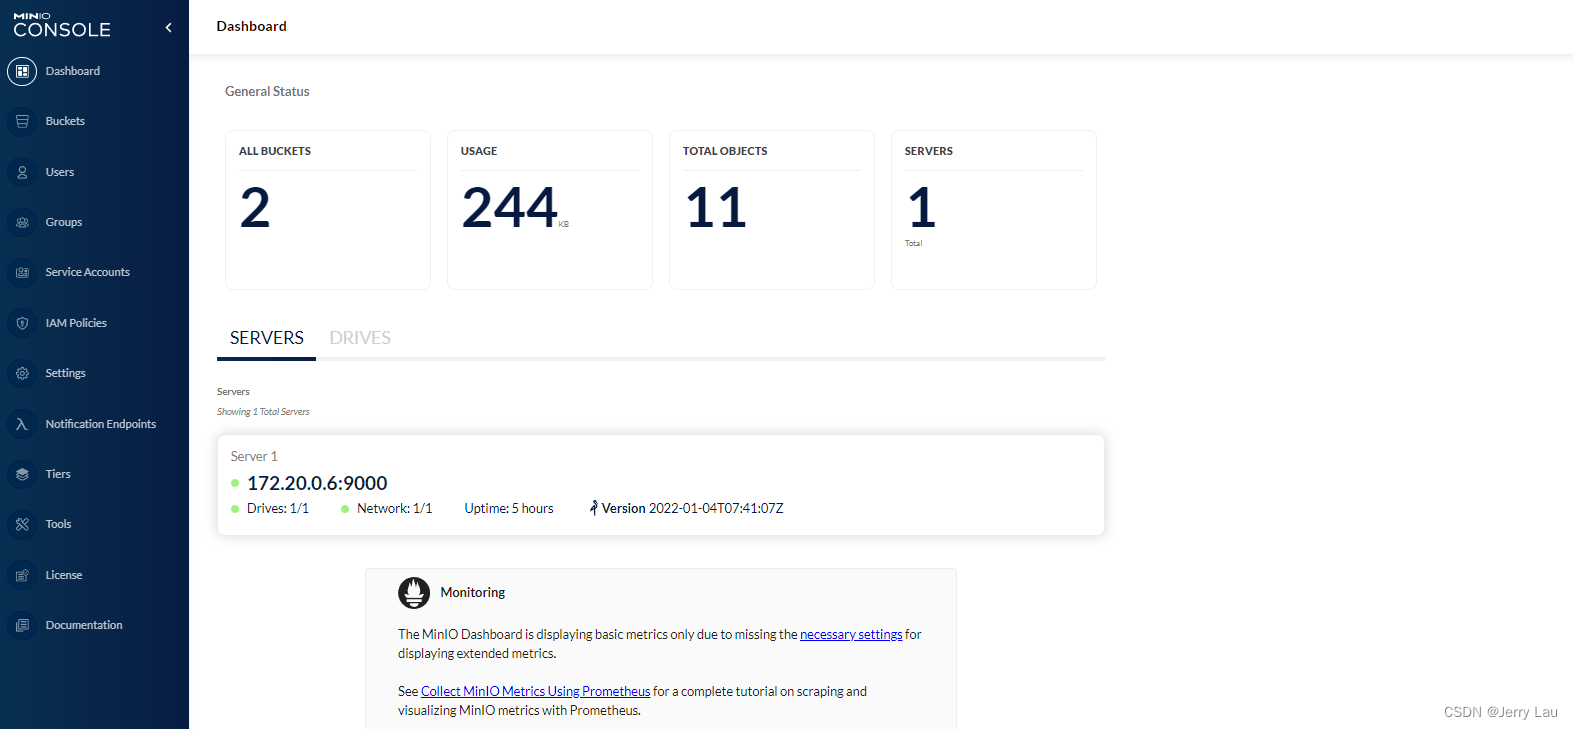Select the SERVERS tab
This screenshot has width=1573, height=729.
(266, 338)
